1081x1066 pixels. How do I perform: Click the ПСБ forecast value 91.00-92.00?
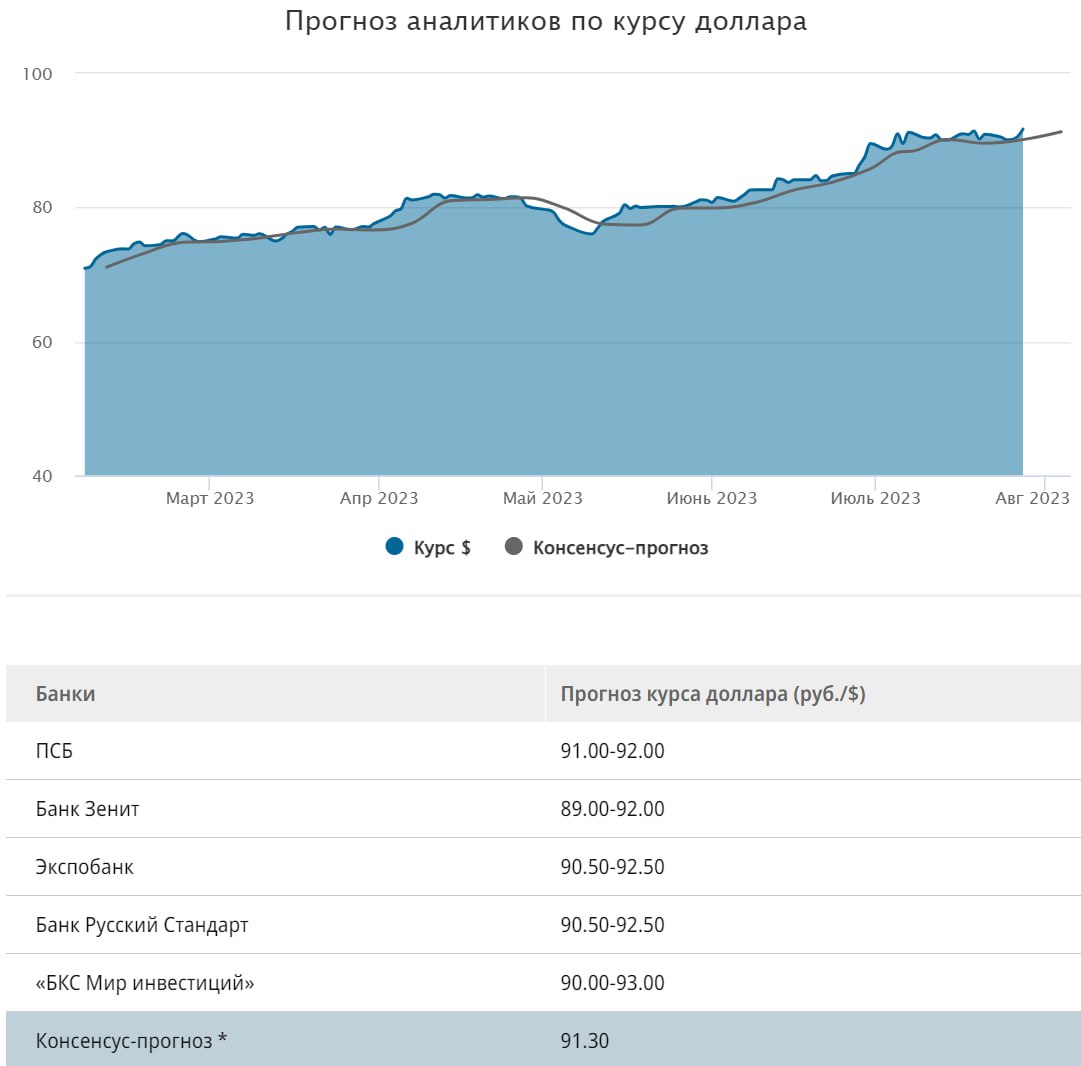pos(612,751)
